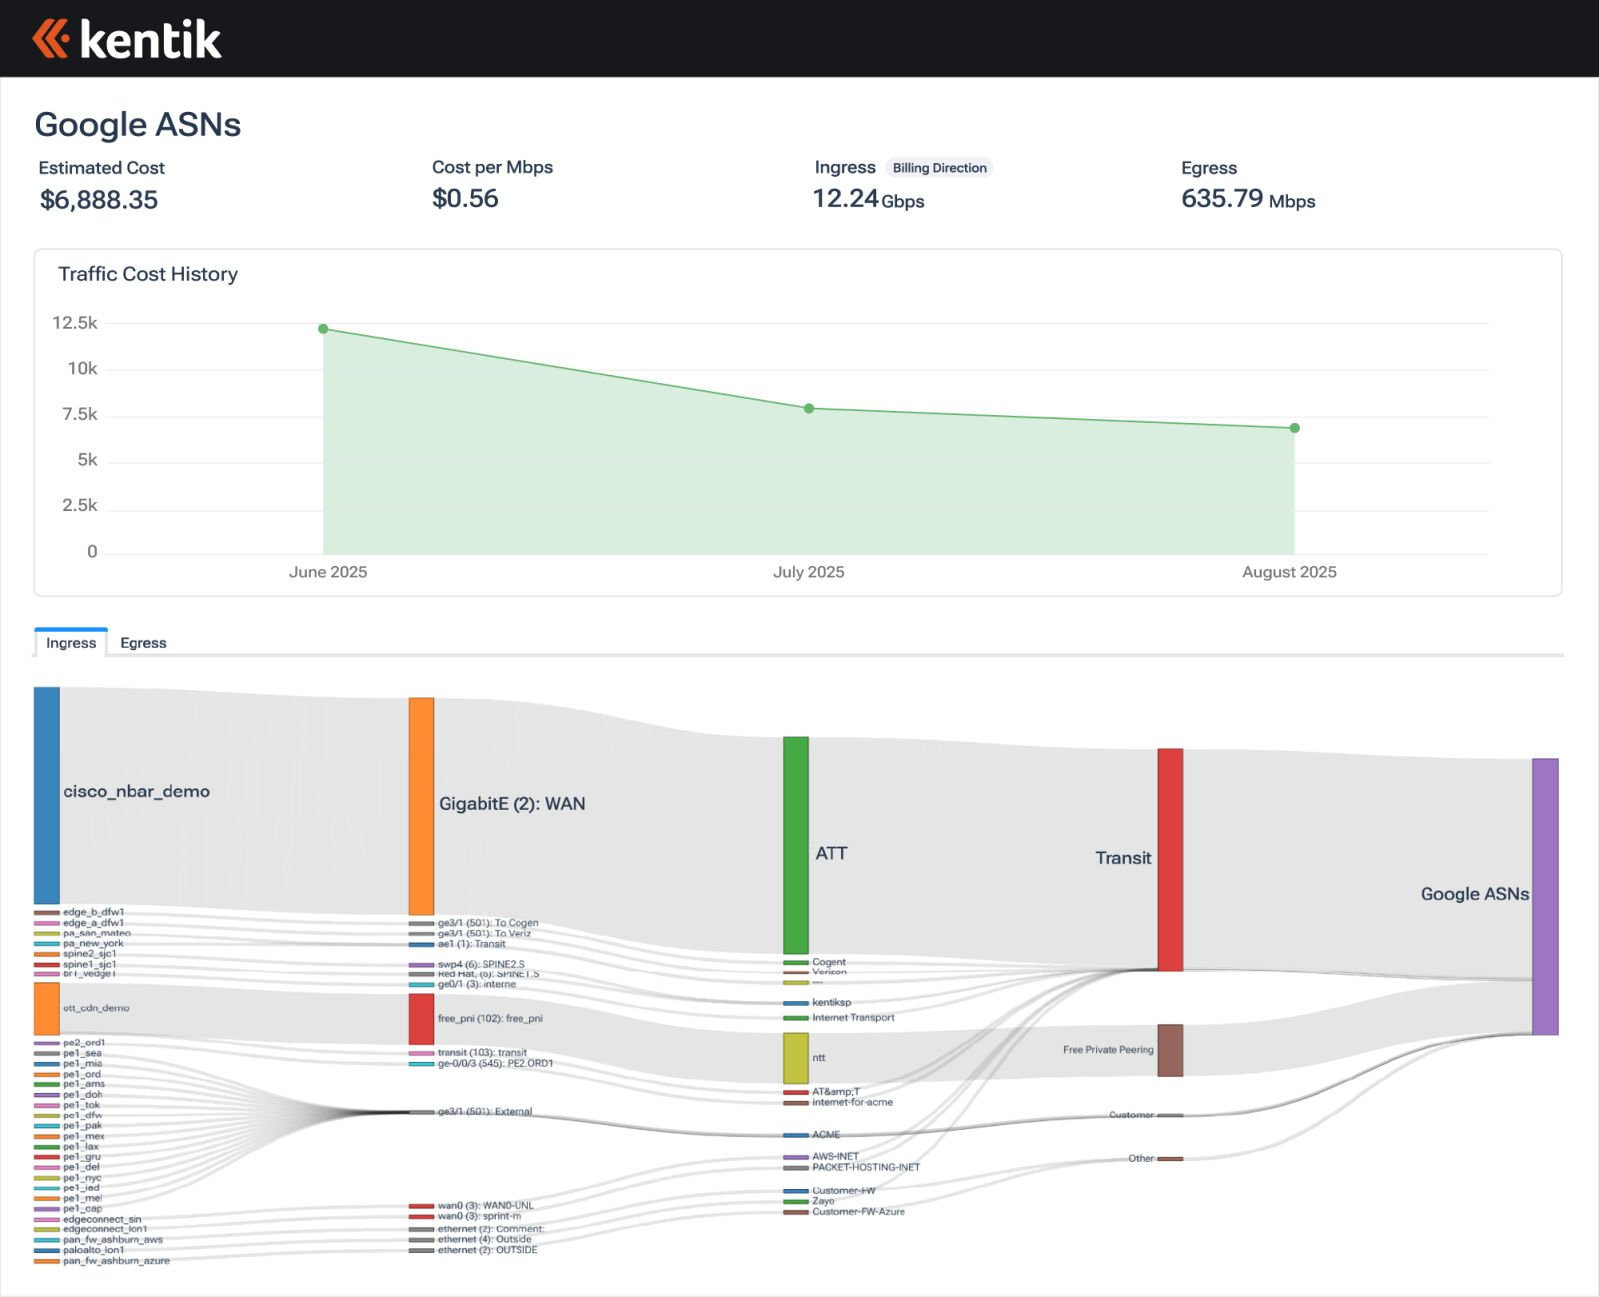This screenshot has height=1297, width=1599.
Task: Click the Transit red Sankey node
Action: (x=1170, y=860)
